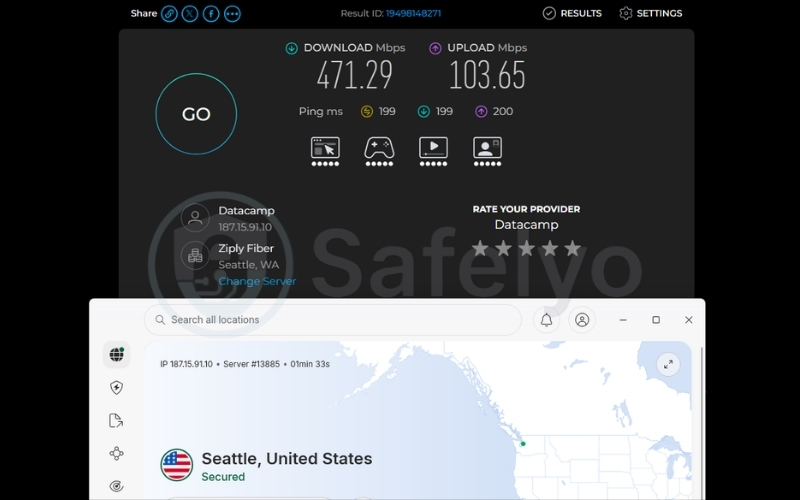800x500 pixels.
Task: Share the result on Facebook
Action: pyautogui.click(x=211, y=14)
